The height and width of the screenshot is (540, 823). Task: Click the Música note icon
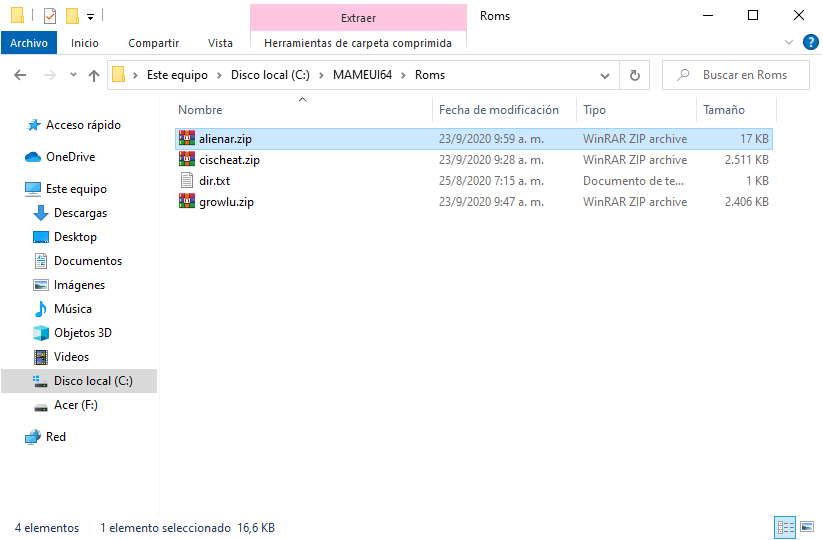click(41, 309)
